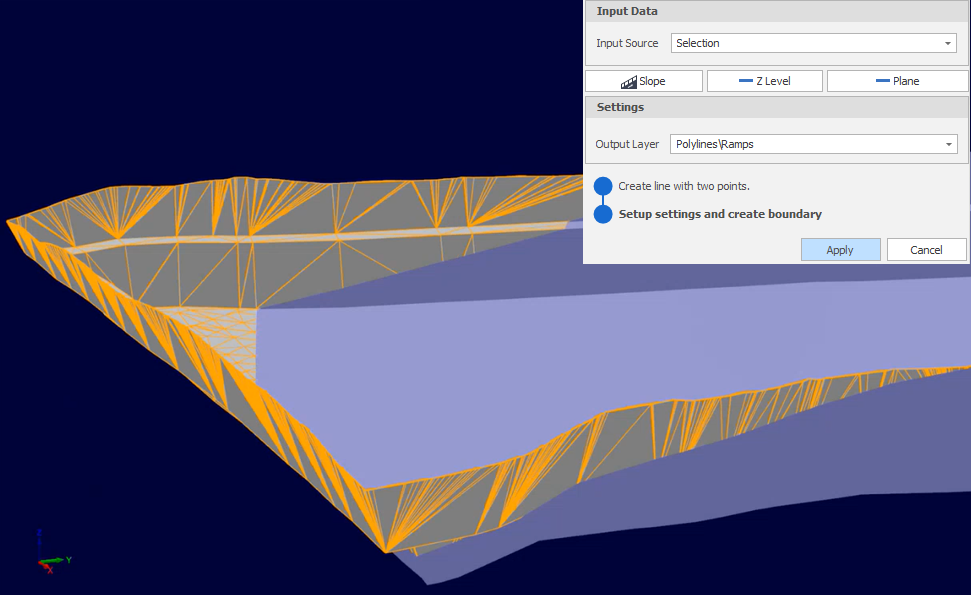This screenshot has width=971, height=595.
Task: Select the 'Create line with two points' step
Action: coord(684,186)
